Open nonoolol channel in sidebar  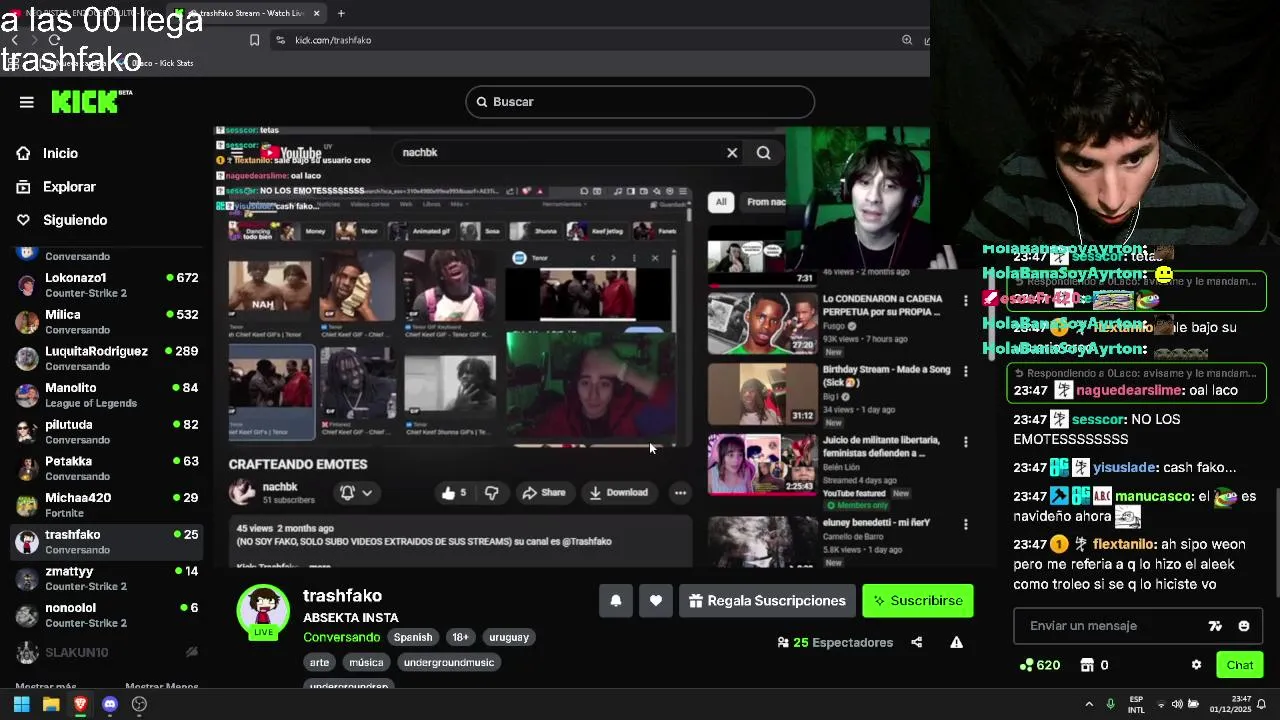(105, 615)
